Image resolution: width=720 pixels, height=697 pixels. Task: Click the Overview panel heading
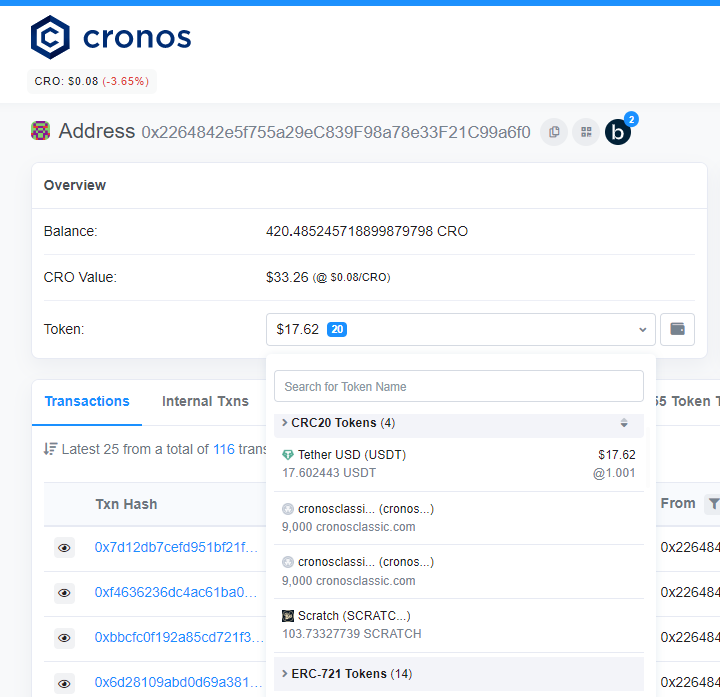[75, 185]
